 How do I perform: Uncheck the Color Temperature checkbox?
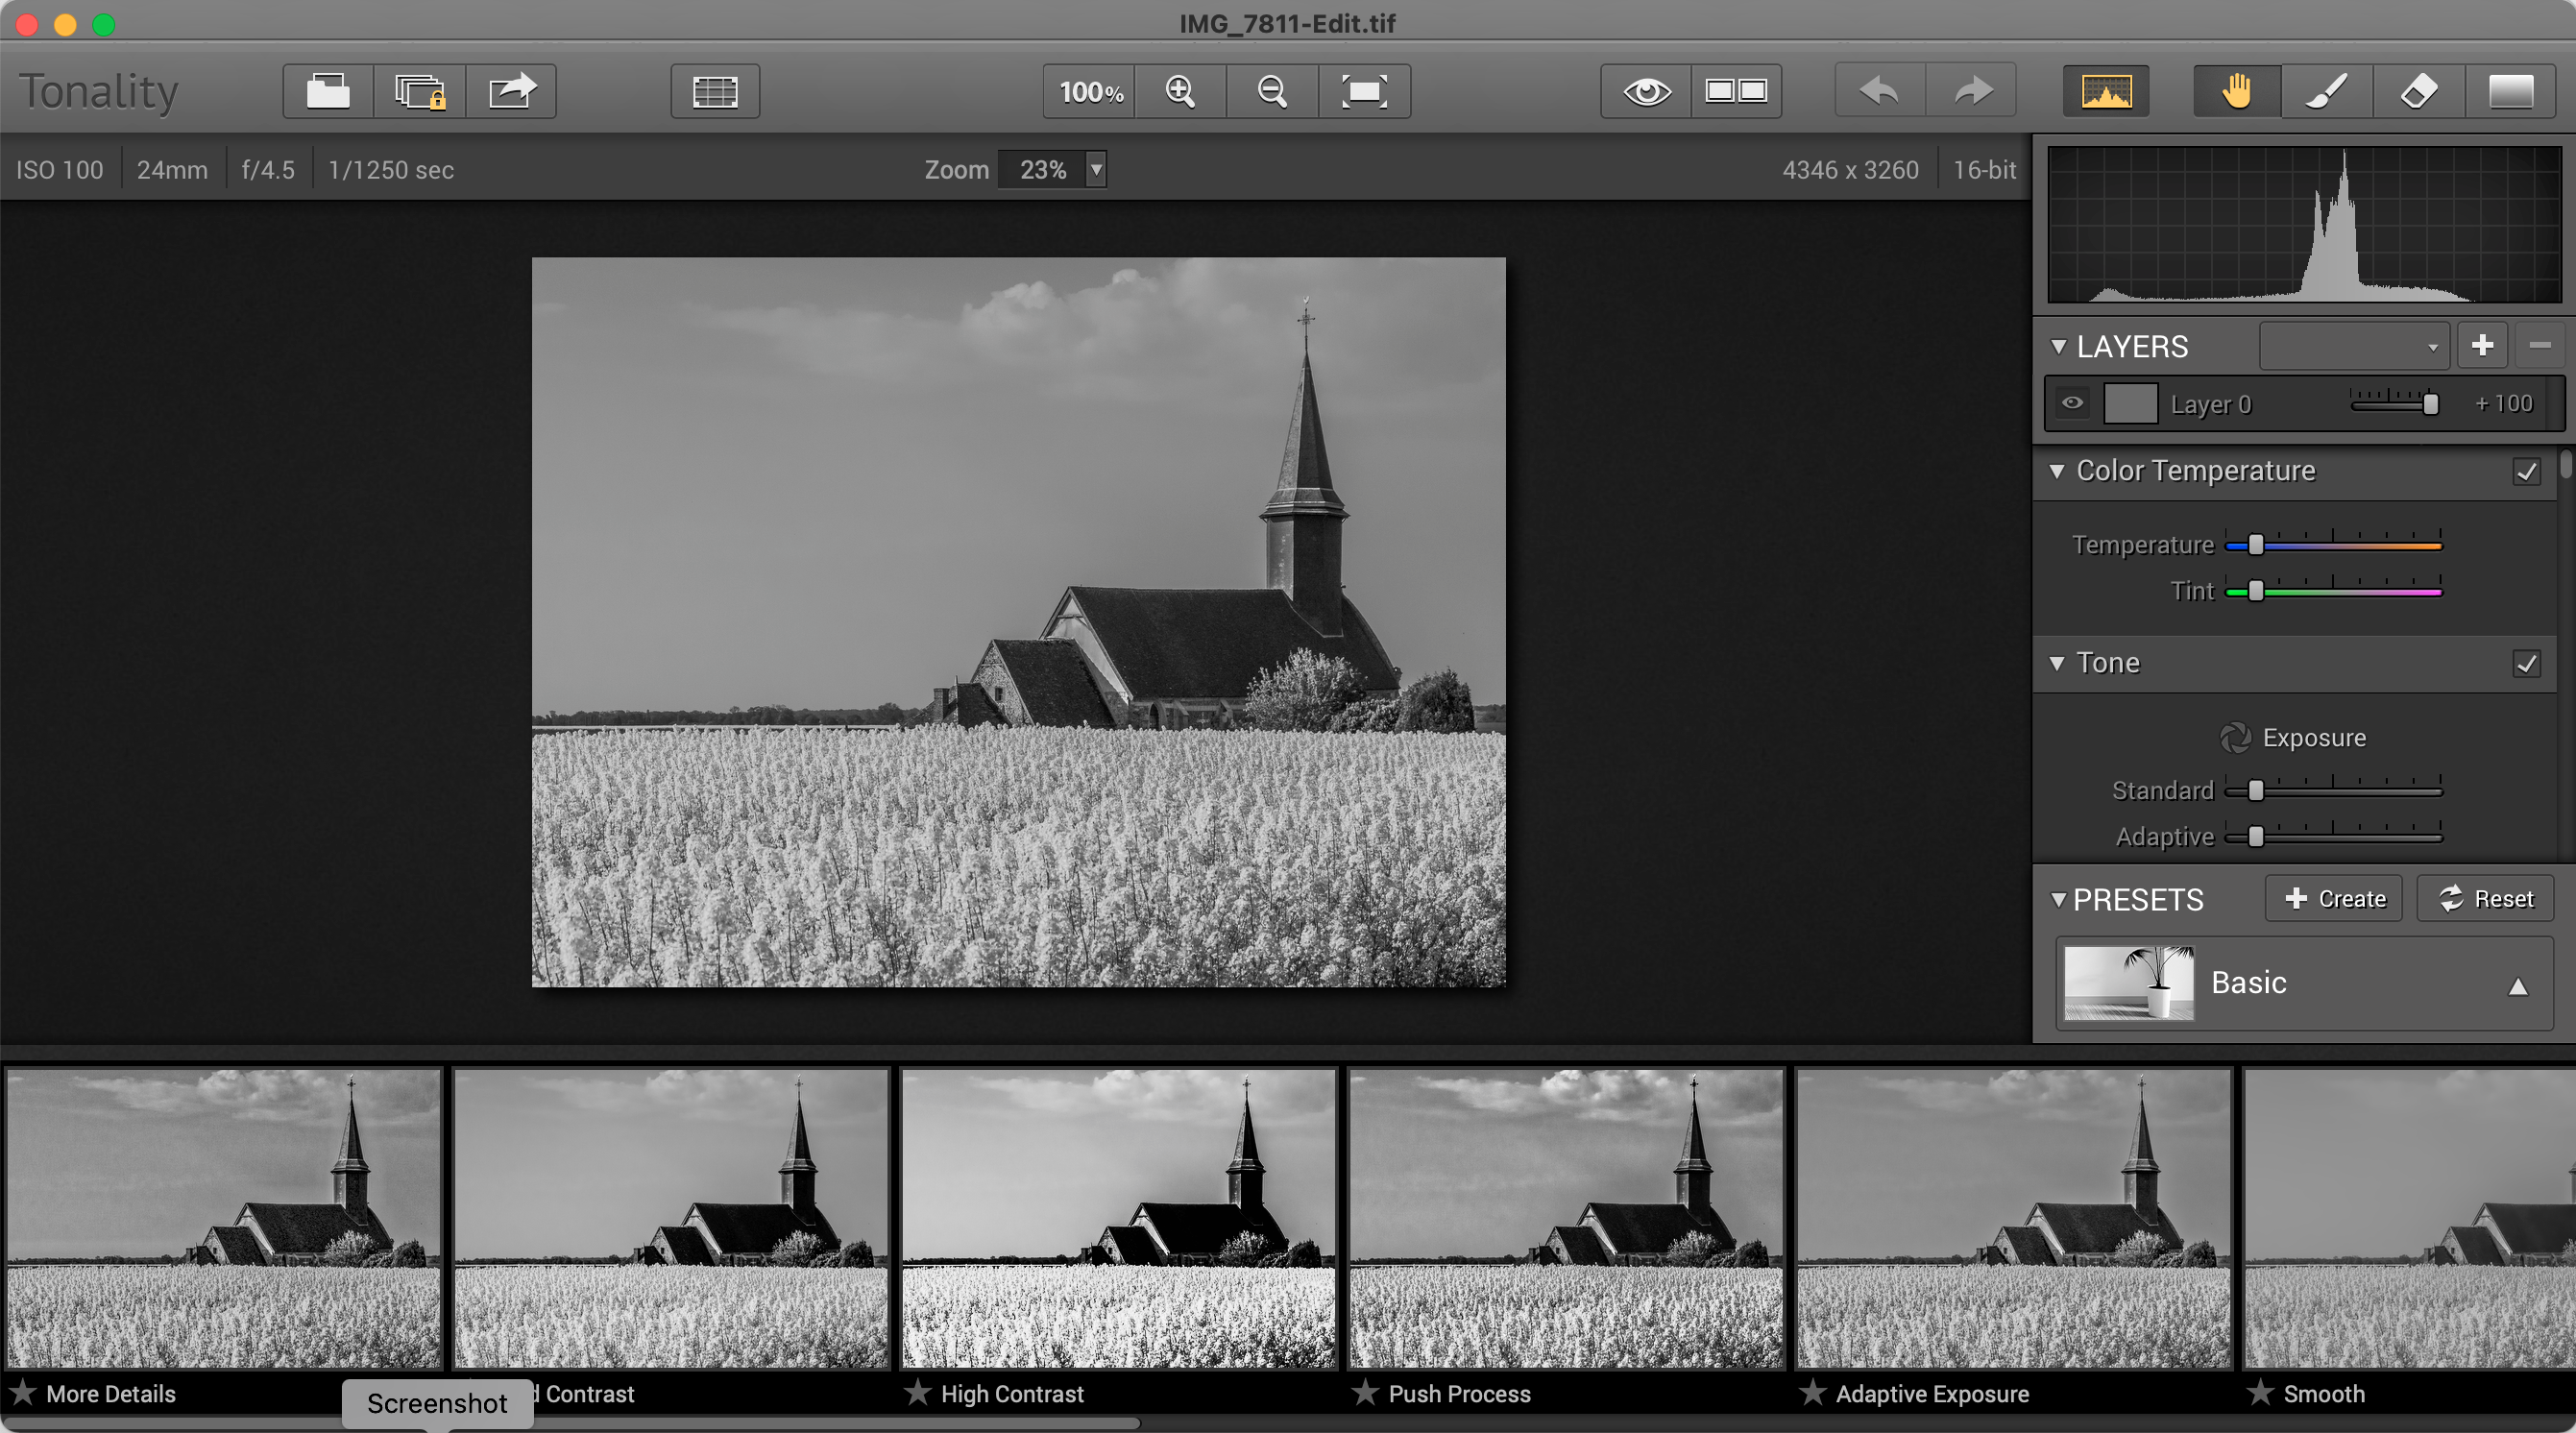click(x=2526, y=471)
